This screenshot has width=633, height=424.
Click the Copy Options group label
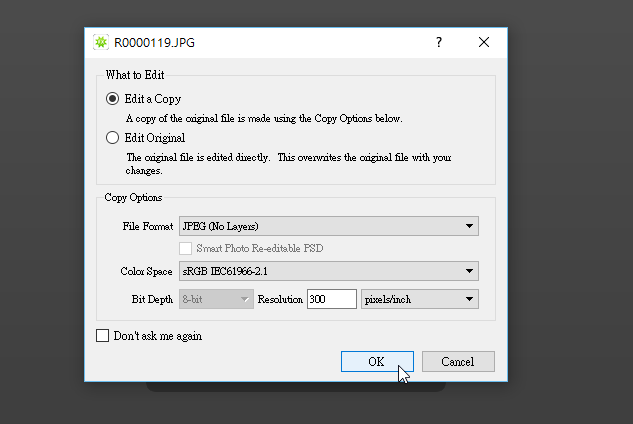[x=133, y=197]
